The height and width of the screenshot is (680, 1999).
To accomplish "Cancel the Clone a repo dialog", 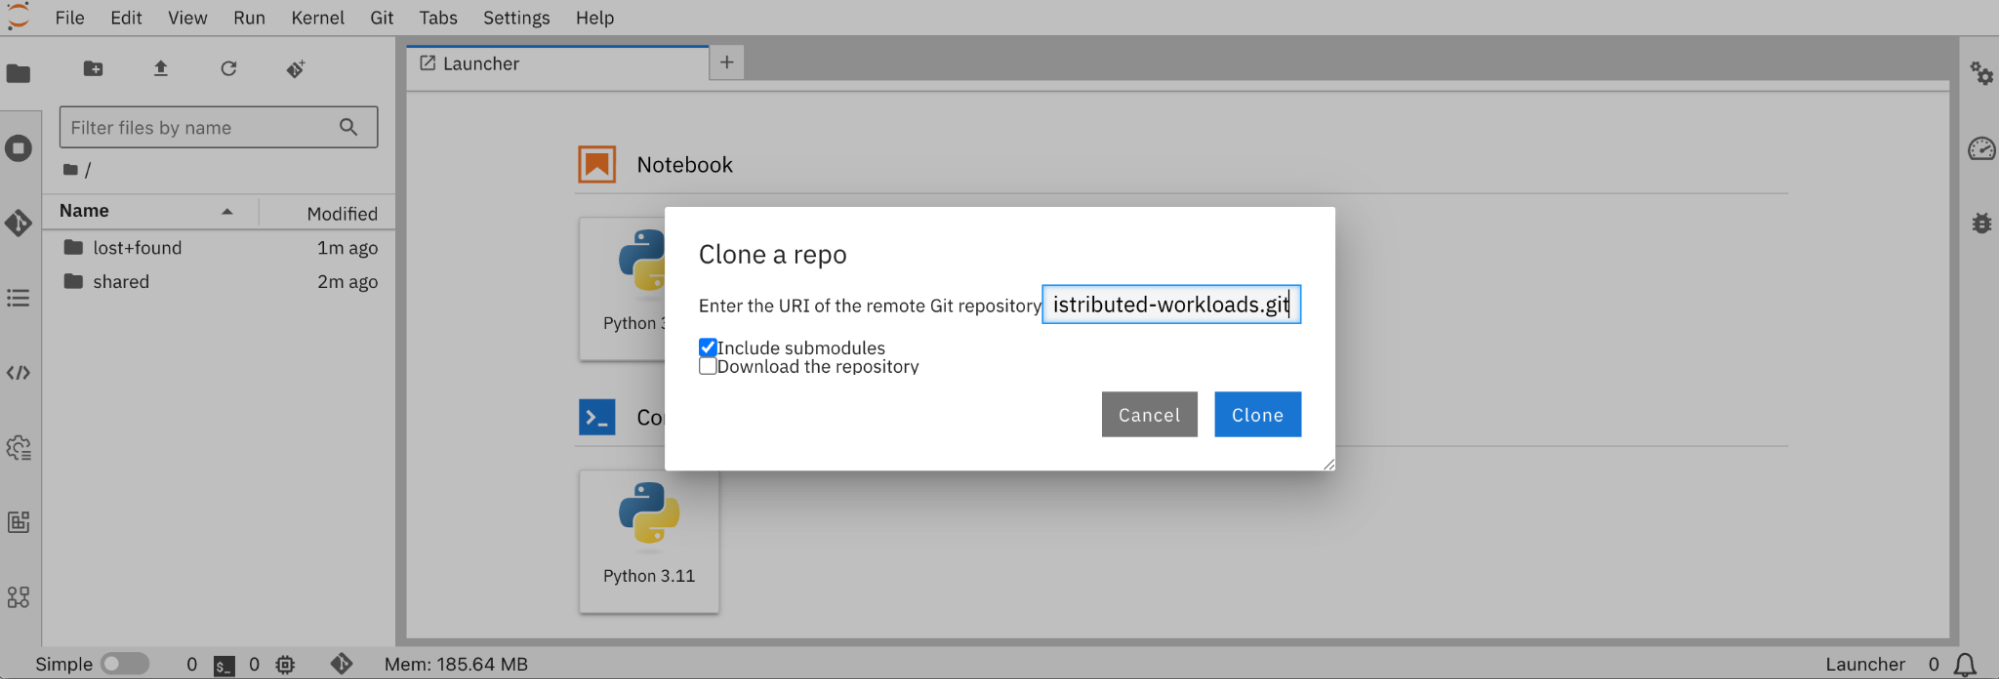I will (1148, 415).
